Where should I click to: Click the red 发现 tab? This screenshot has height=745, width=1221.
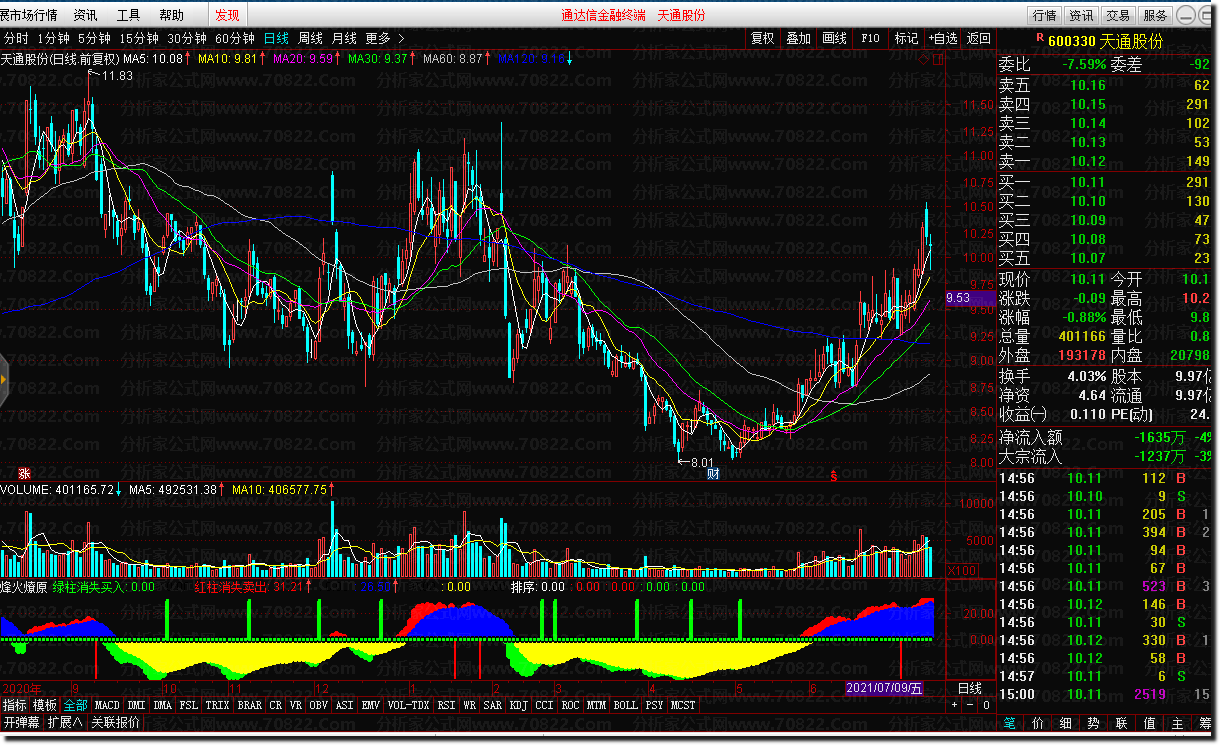click(x=228, y=15)
